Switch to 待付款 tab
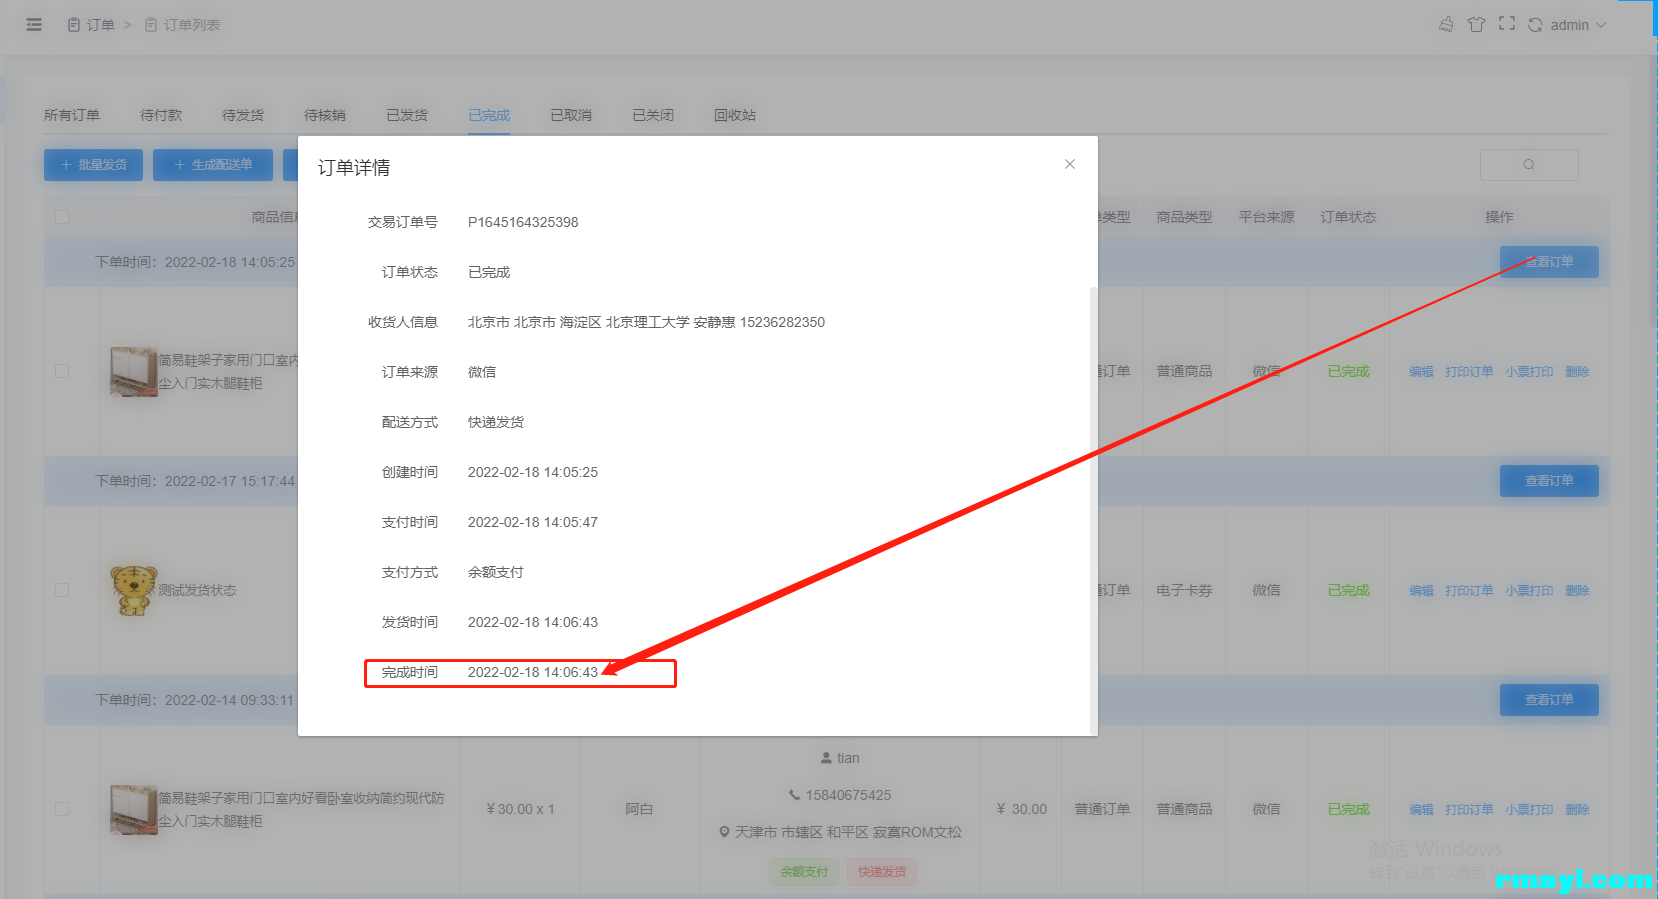1658x899 pixels. pos(161,115)
